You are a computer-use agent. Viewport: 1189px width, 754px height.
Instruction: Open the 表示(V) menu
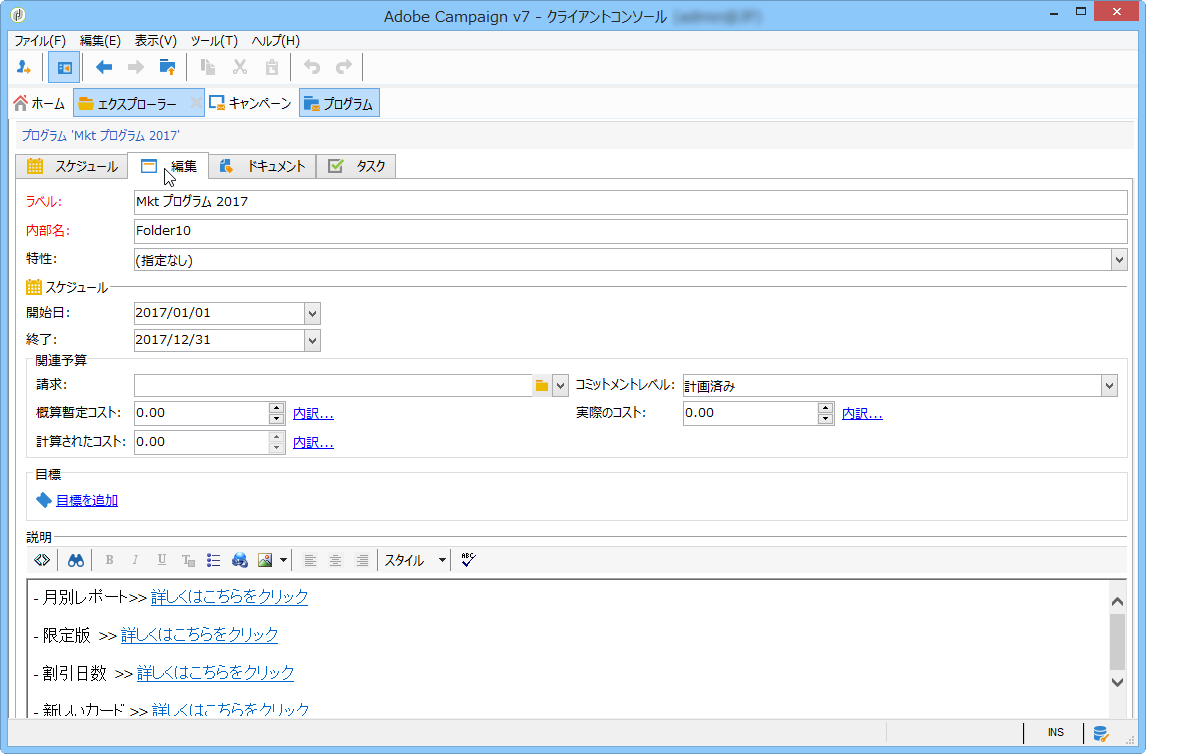click(155, 41)
